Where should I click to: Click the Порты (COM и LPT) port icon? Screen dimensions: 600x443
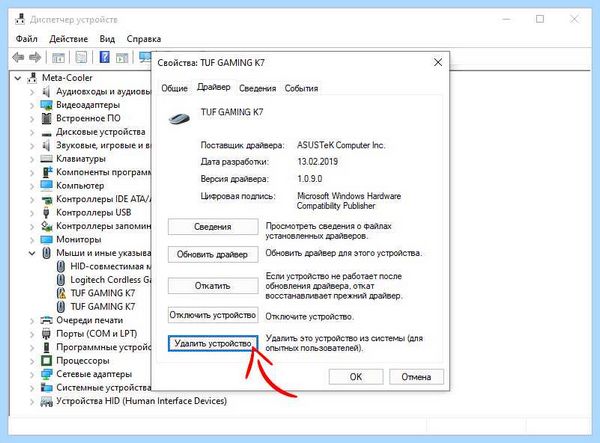(46, 334)
